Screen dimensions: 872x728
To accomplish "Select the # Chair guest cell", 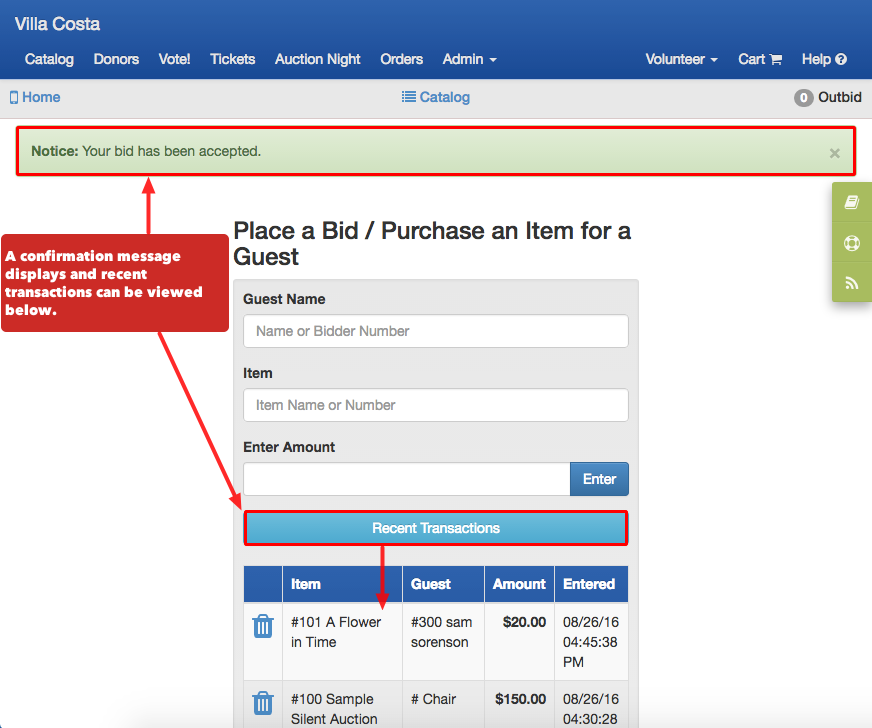I will [443, 705].
